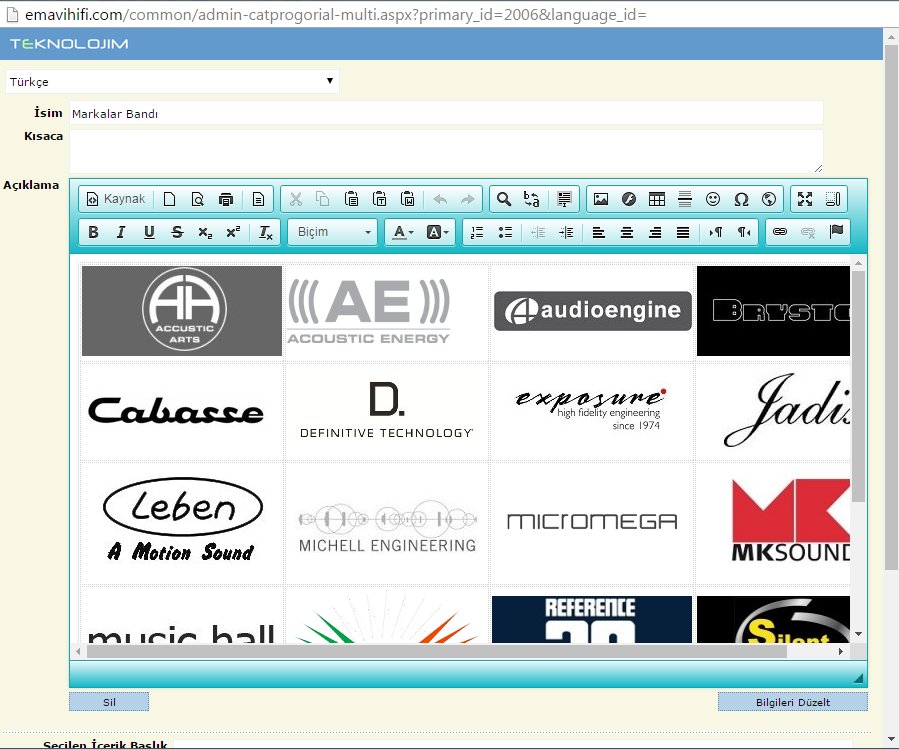Click the Redo arrow

click(x=468, y=199)
